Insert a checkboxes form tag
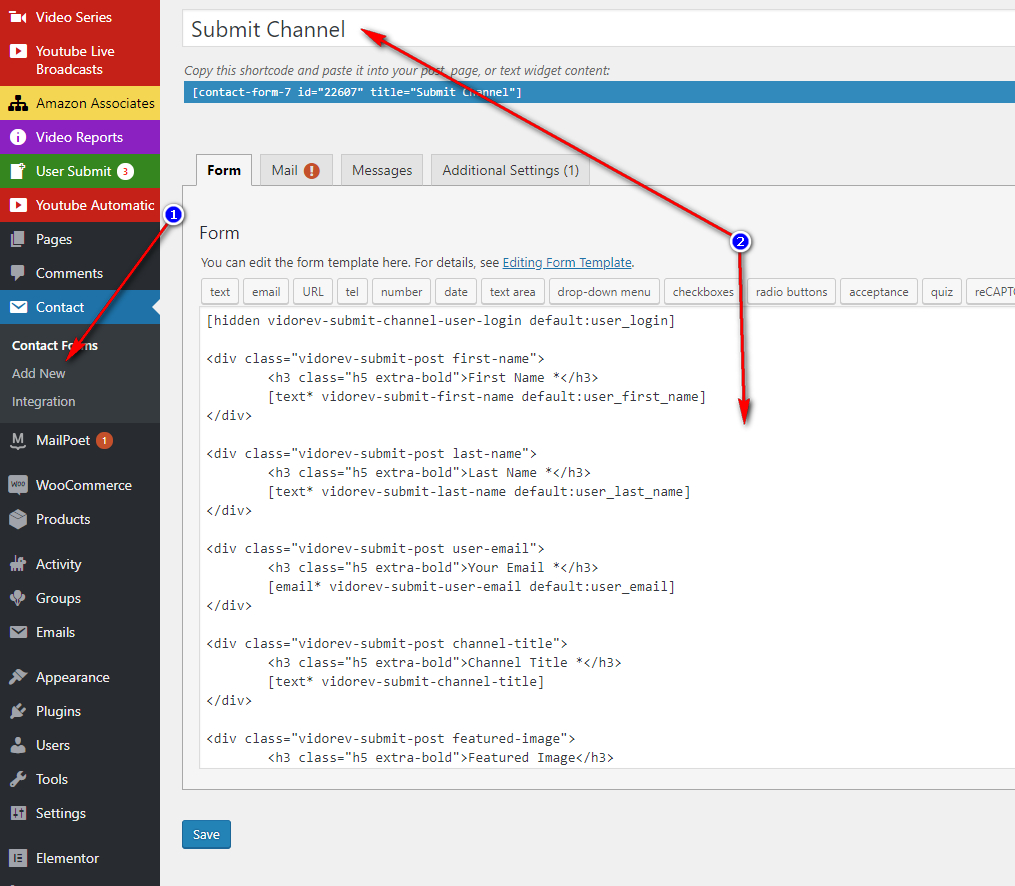Screen dimensions: 1015x886 coord(703,292)
